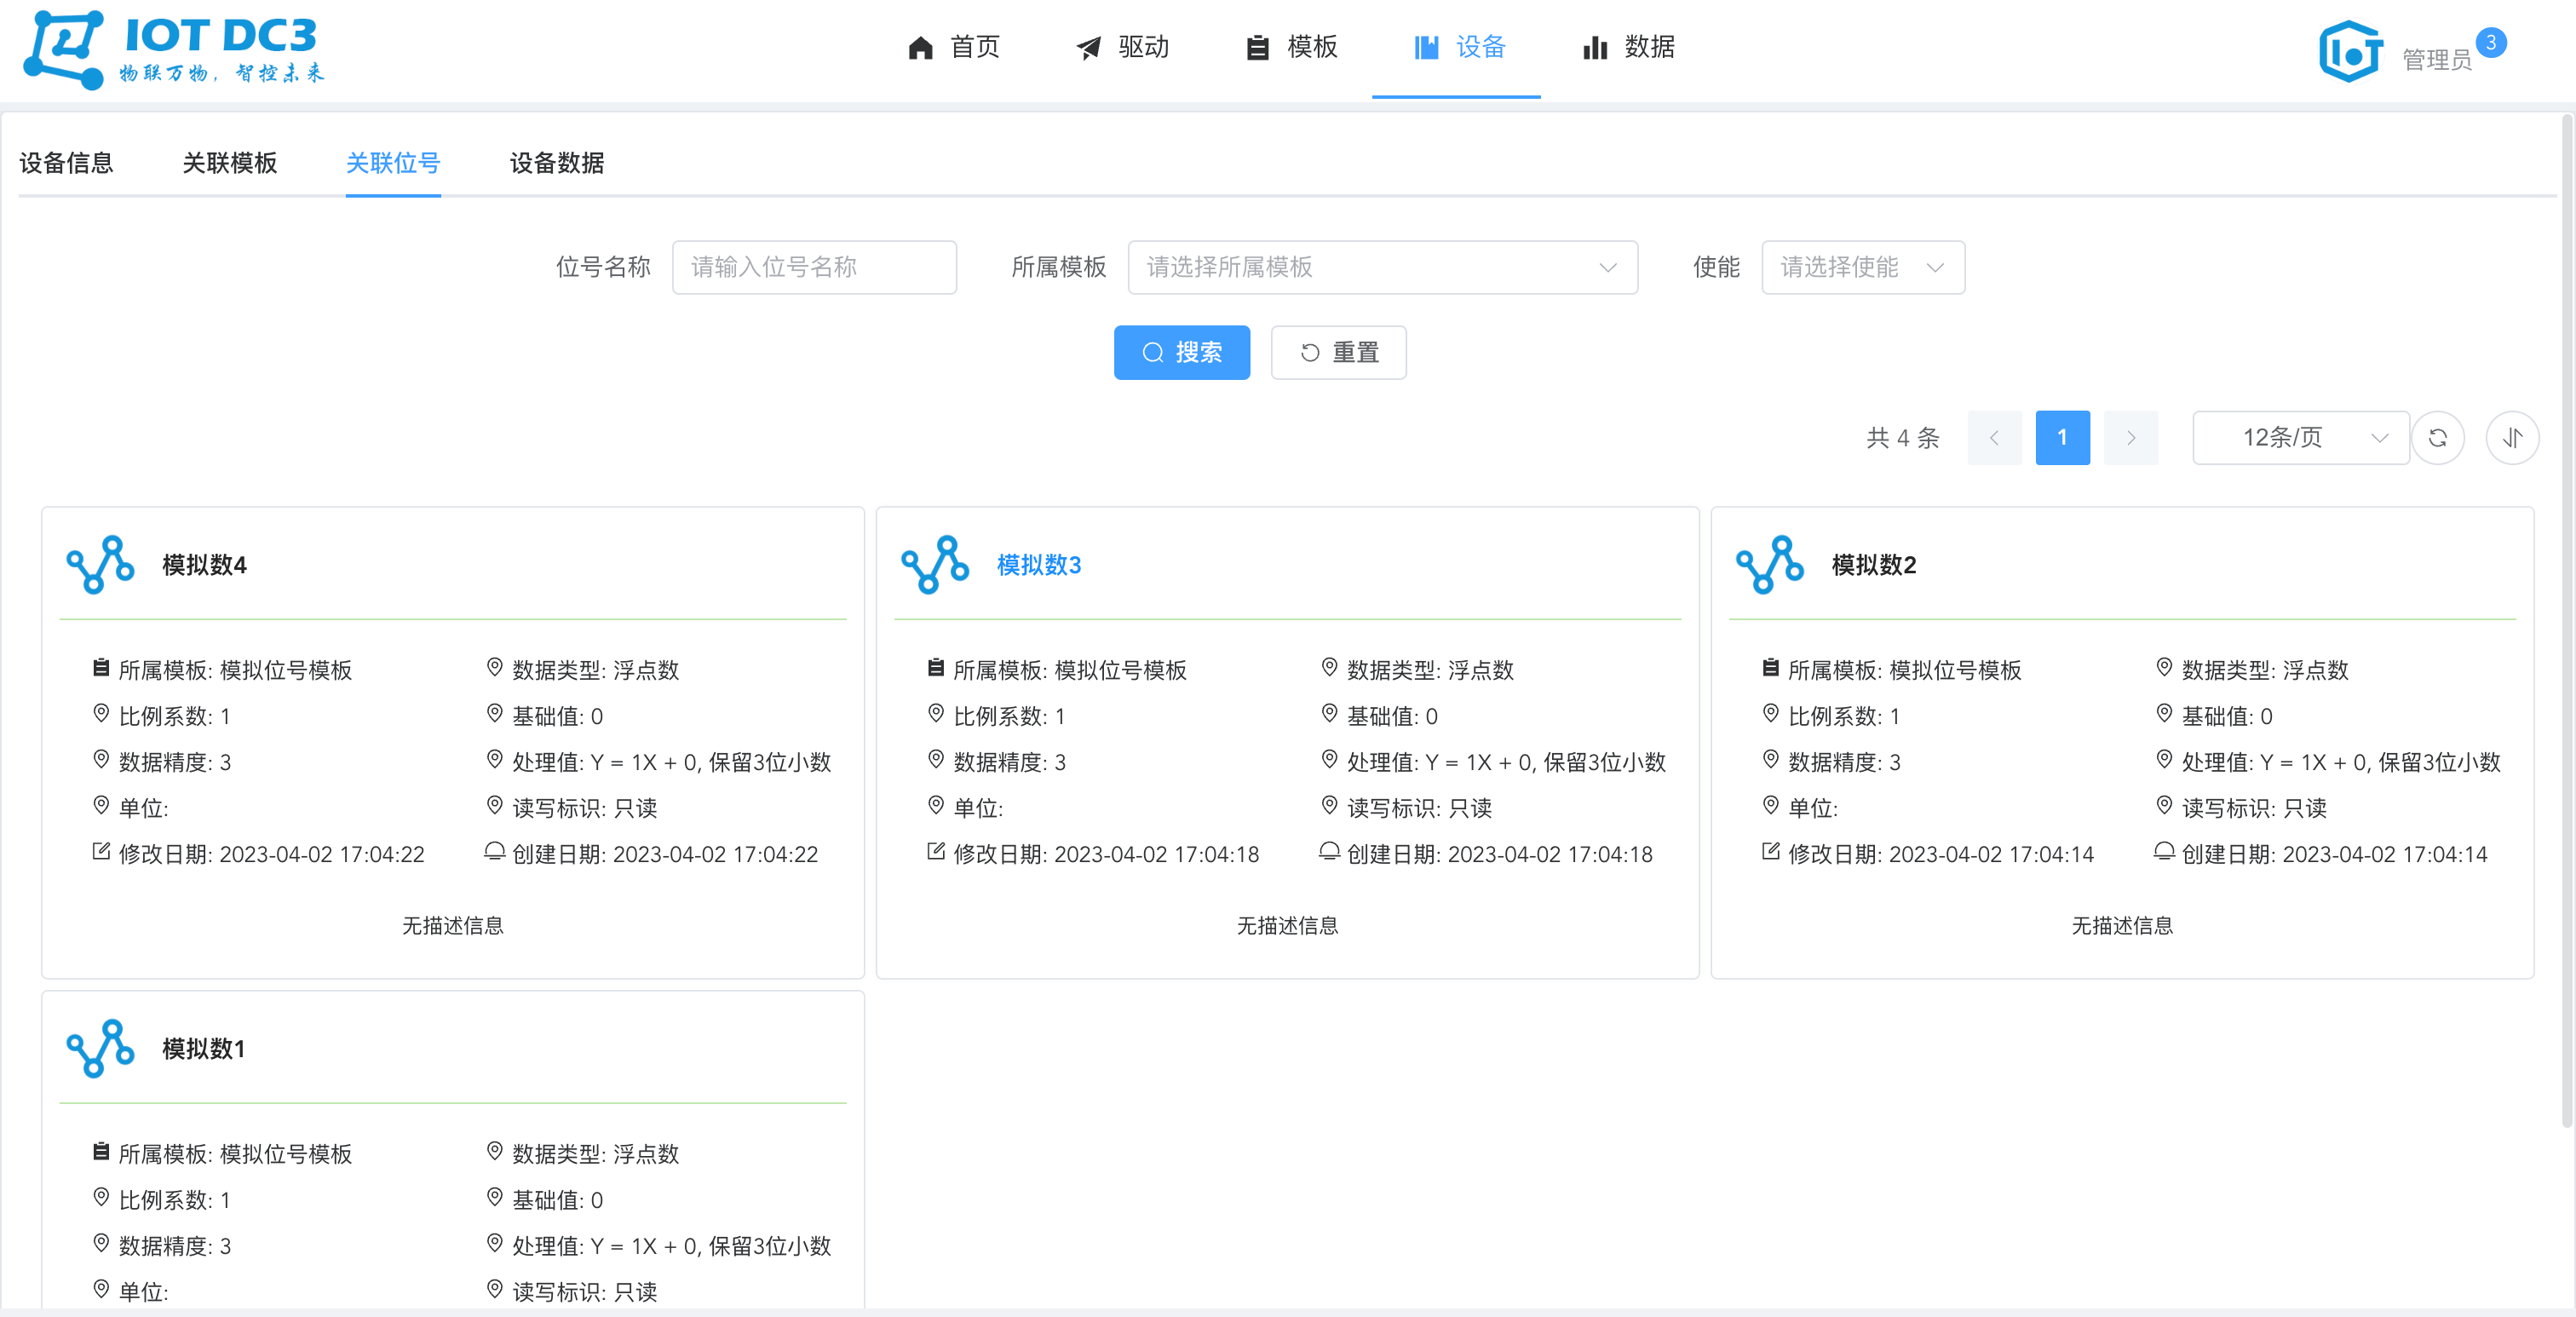Click the refresh icon near pagination
This screenshot has height=1317, width=2576.
point(2439,437)
